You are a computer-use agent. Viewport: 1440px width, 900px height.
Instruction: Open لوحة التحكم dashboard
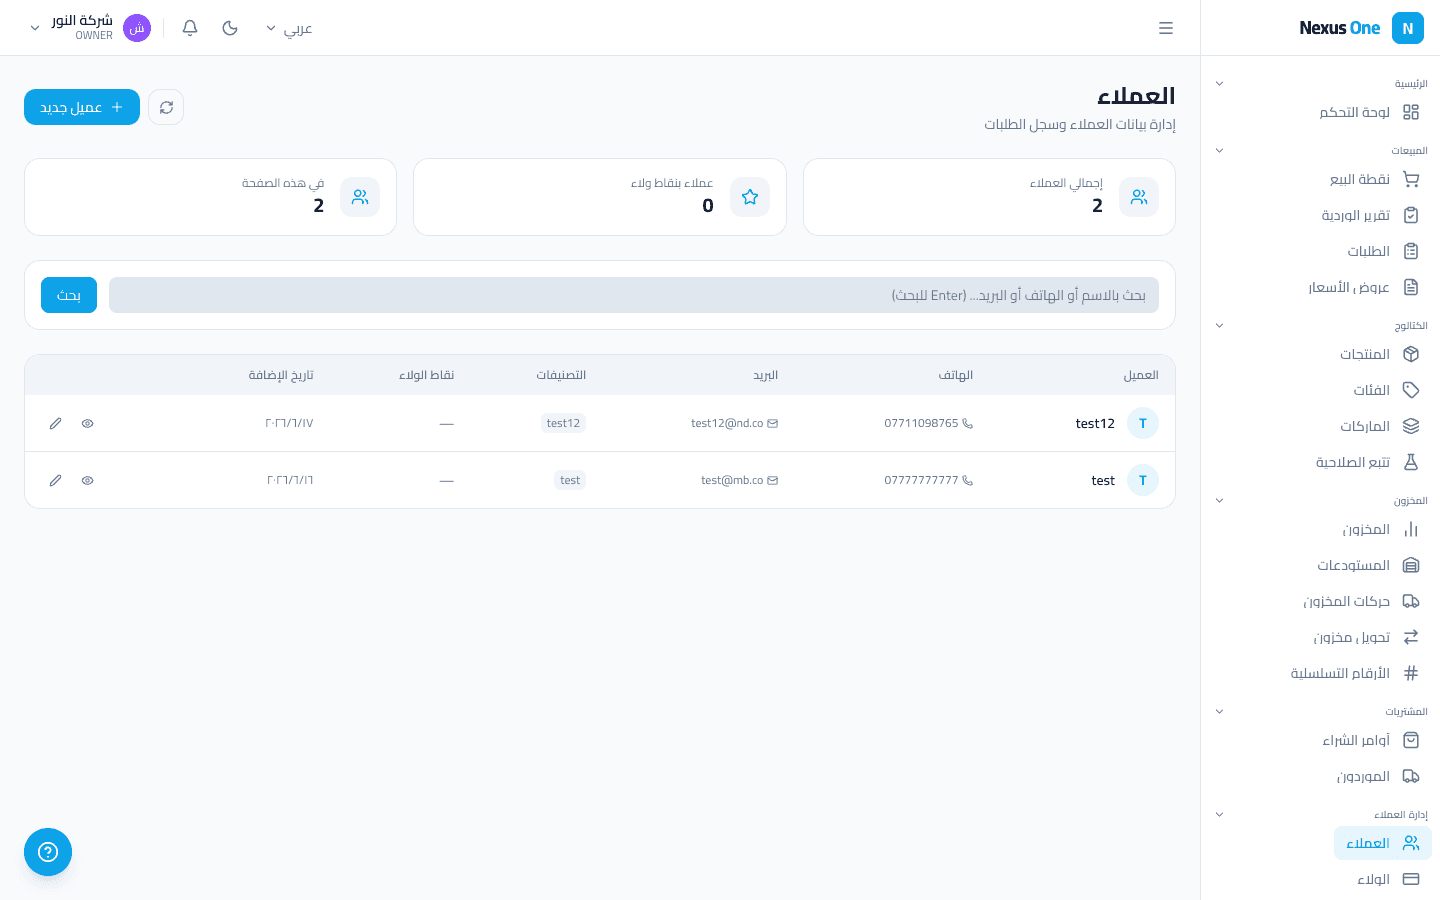[1369, 112]
